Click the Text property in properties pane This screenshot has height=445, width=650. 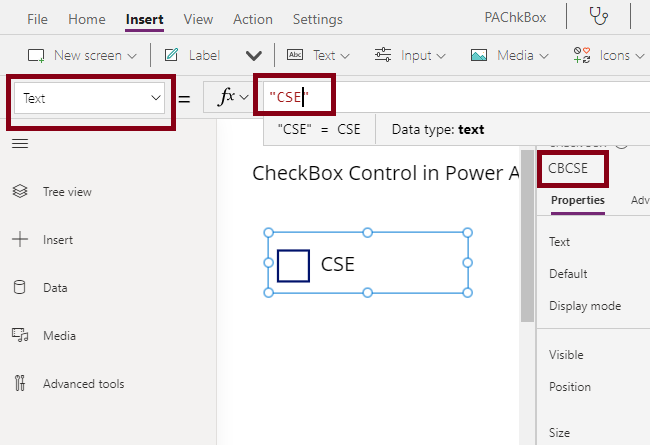pos(559,242)
